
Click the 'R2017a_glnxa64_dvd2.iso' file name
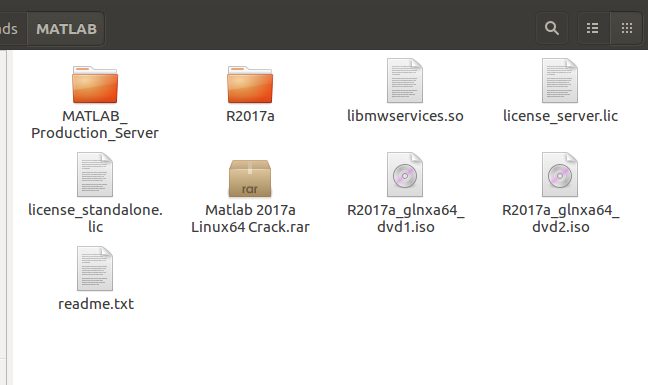(x=560, y=218)
